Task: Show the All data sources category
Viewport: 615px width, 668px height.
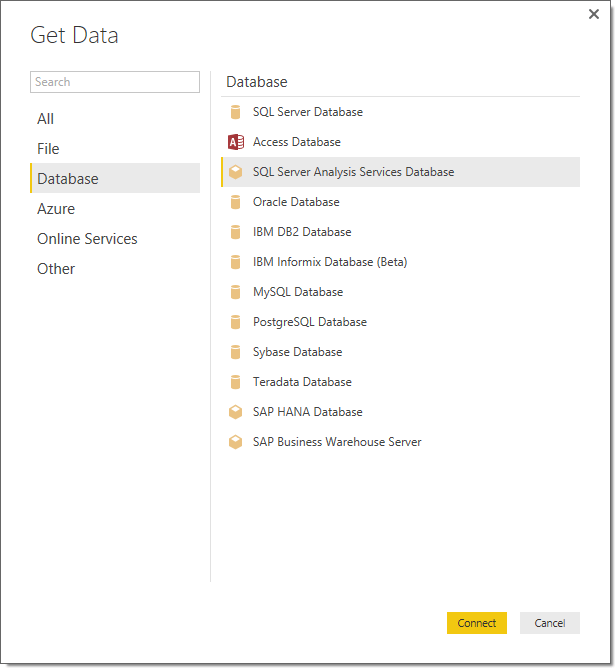Action: [46, 119]
